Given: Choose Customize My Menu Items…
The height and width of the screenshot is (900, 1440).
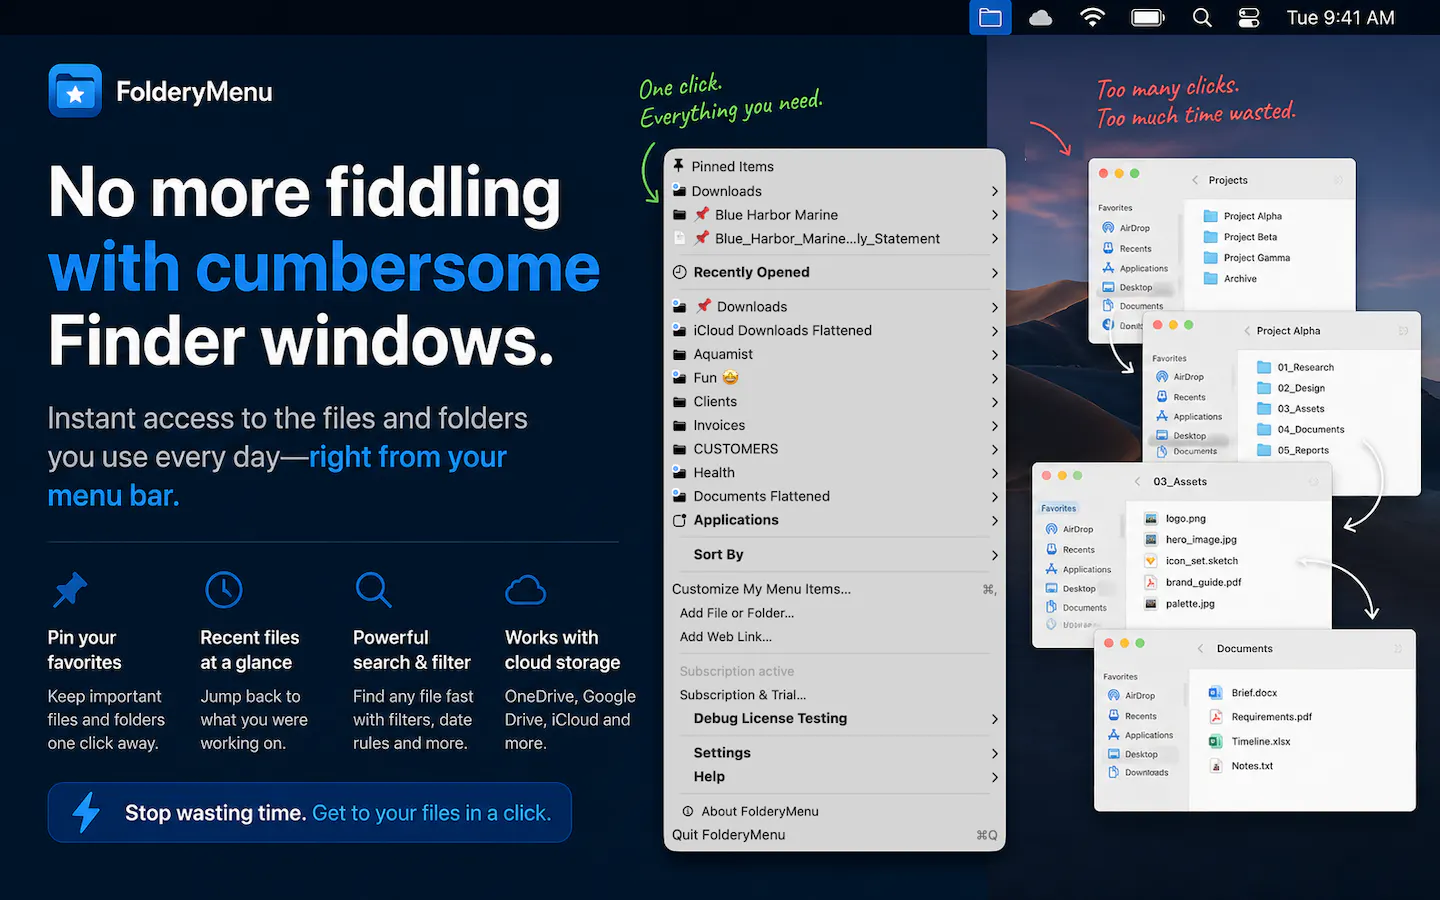Looking at the screenshot, I should click(x=835, y=589).
